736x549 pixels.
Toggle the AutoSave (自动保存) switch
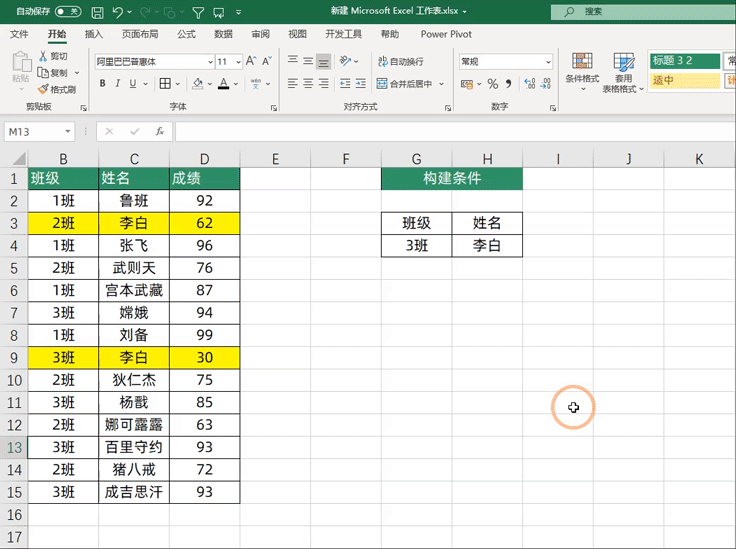[68, 12]
